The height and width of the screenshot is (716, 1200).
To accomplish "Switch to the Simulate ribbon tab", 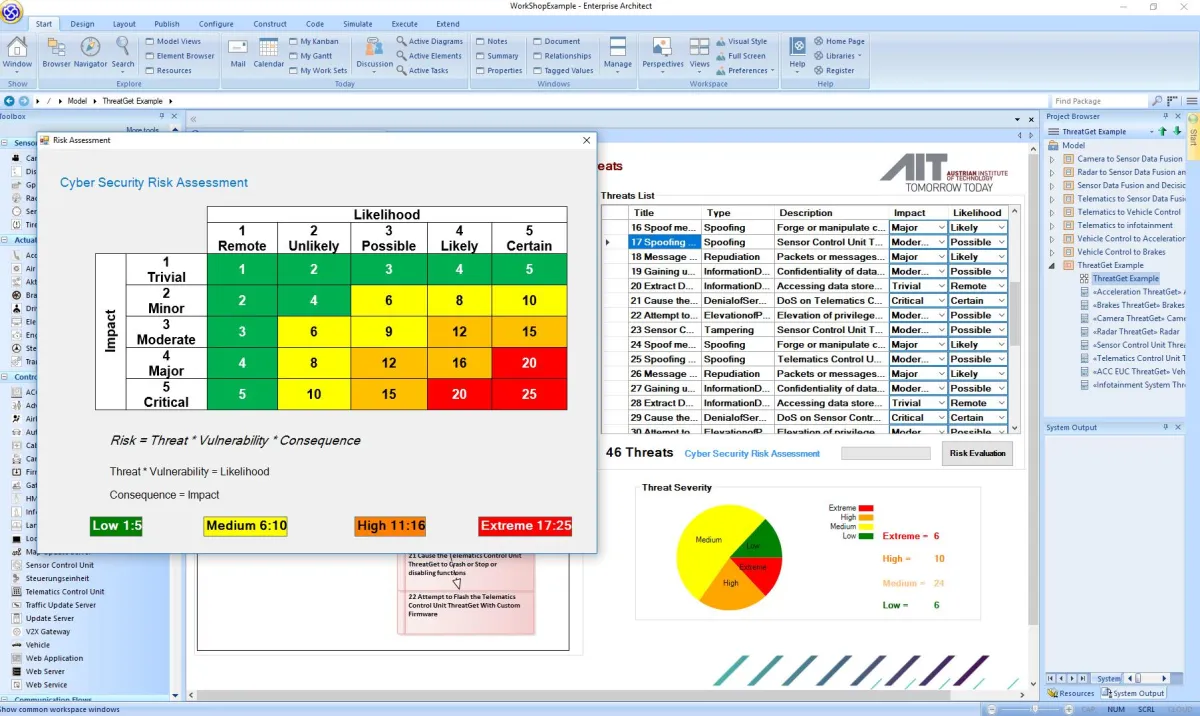I will coord(357,24).
